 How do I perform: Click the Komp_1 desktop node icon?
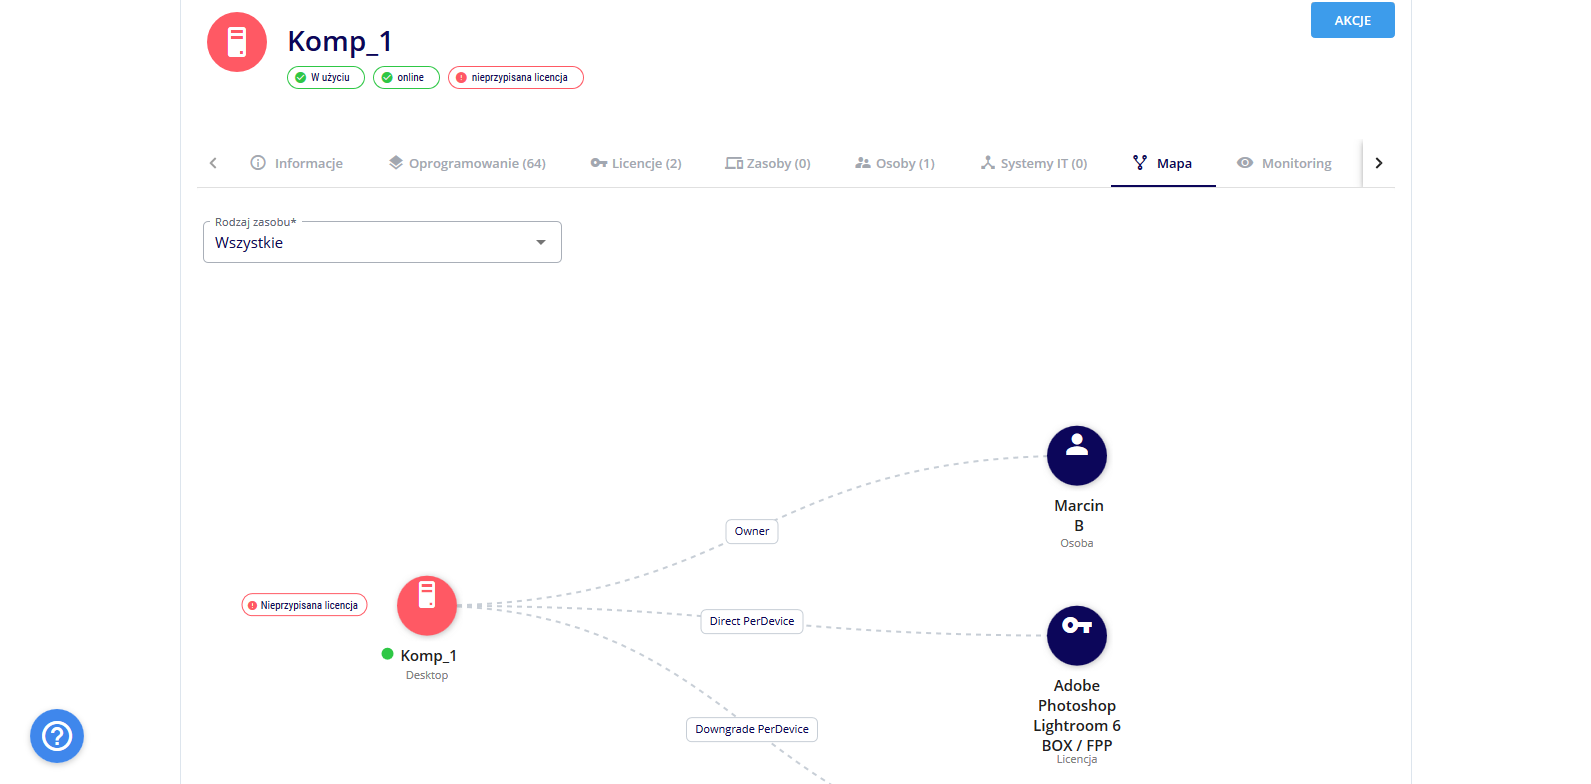point(427,606)
